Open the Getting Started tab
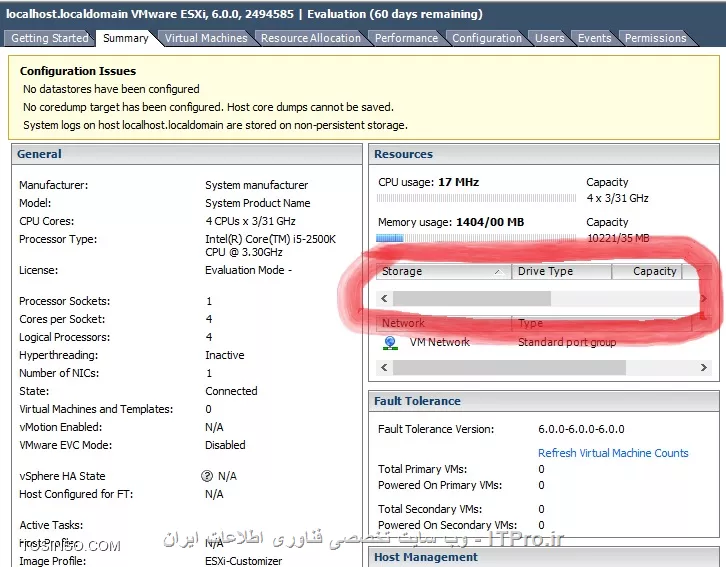726x567 pixels. [50, 38]
